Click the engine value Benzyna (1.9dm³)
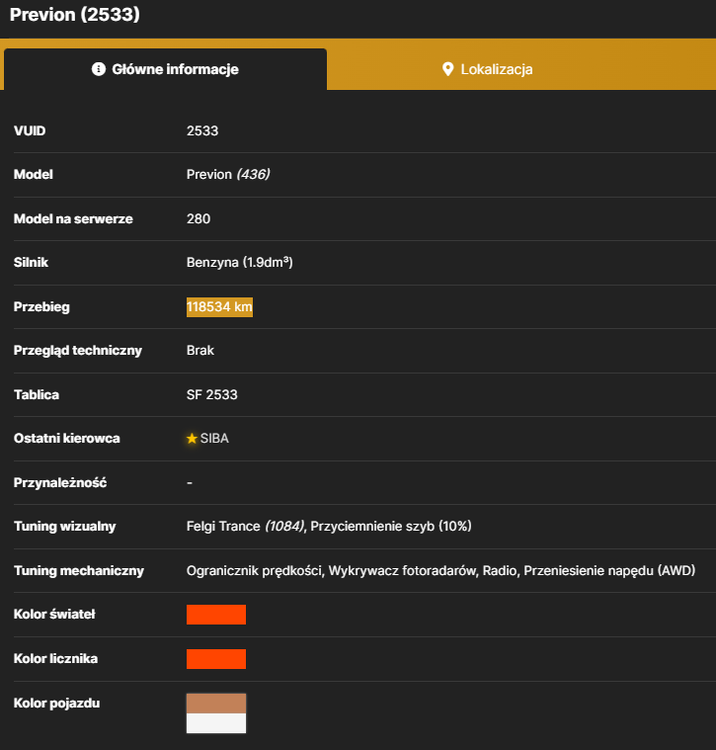716x750 pixels. [240, 263]
